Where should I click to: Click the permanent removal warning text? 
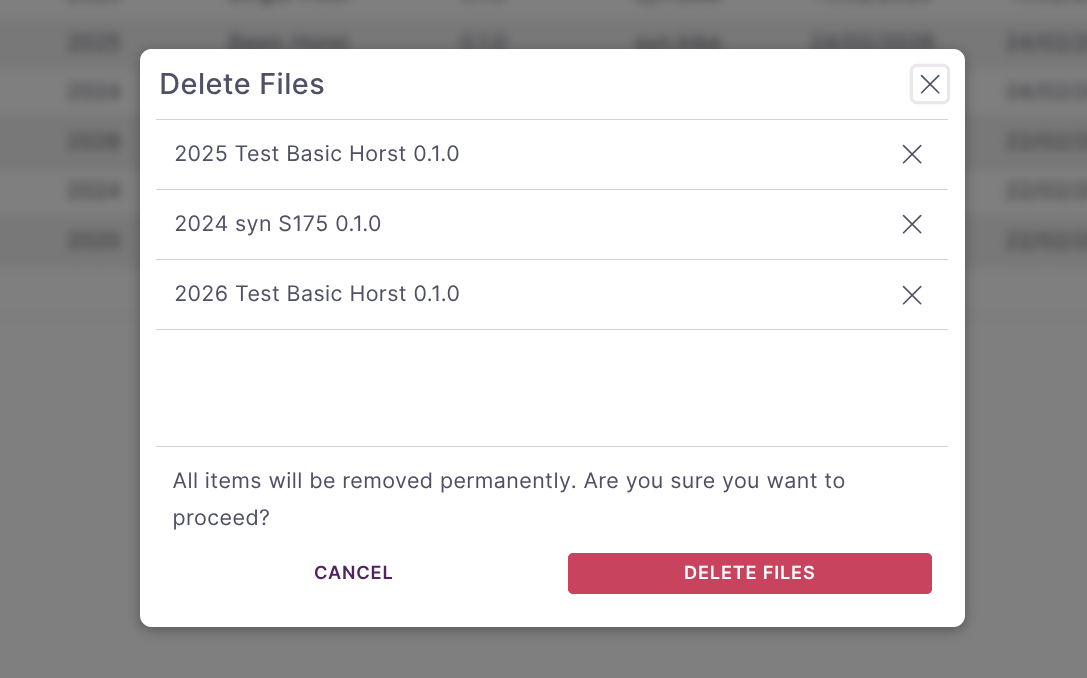[508, 499]
